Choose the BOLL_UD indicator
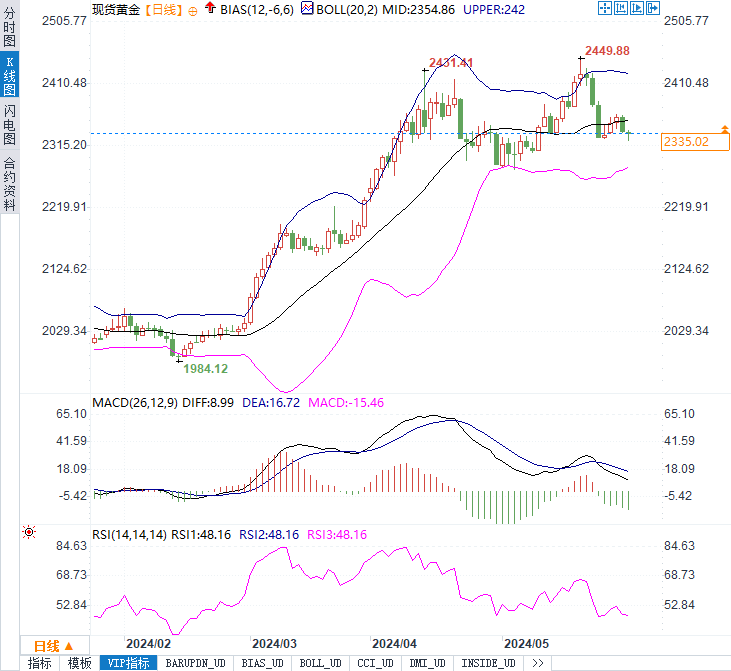The width and height of the screenshot is (731, 671). (x=320, y=663)
